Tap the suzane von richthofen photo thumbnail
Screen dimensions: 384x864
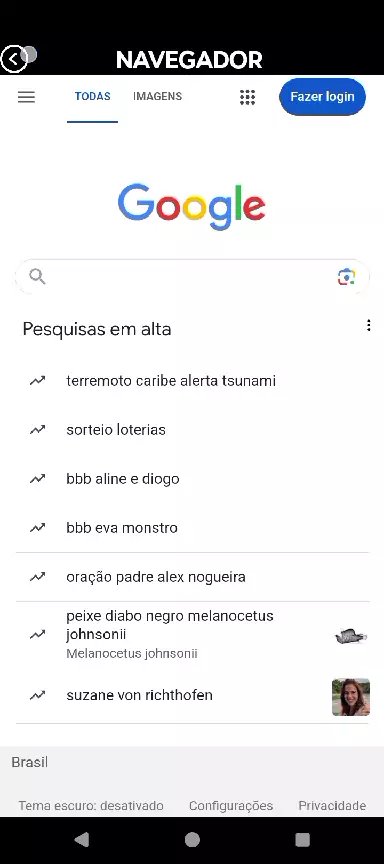351,697
